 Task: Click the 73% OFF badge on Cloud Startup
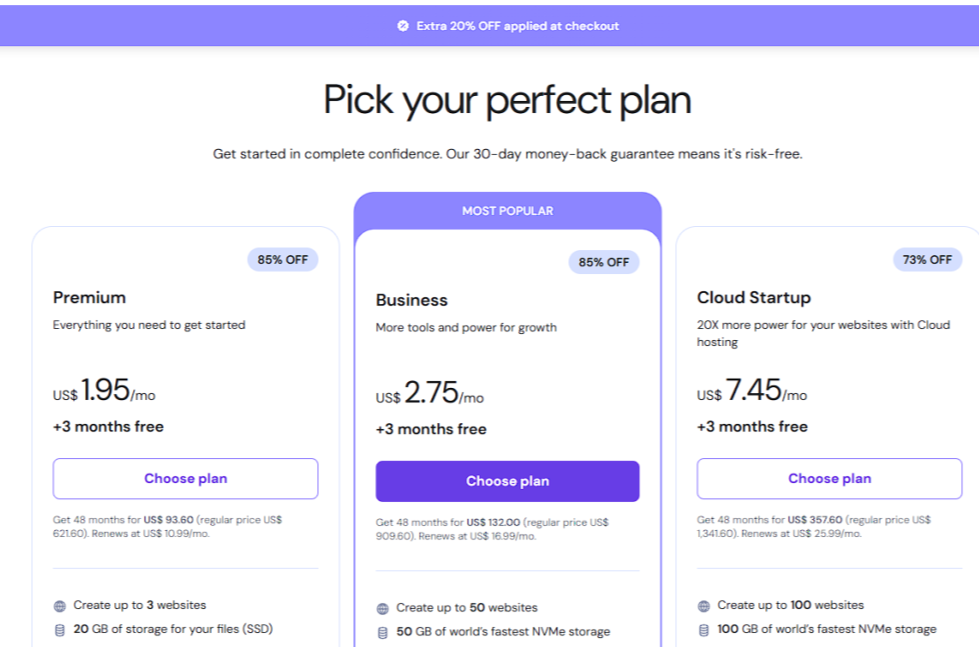pyautogui.click(x=927, y=260)
